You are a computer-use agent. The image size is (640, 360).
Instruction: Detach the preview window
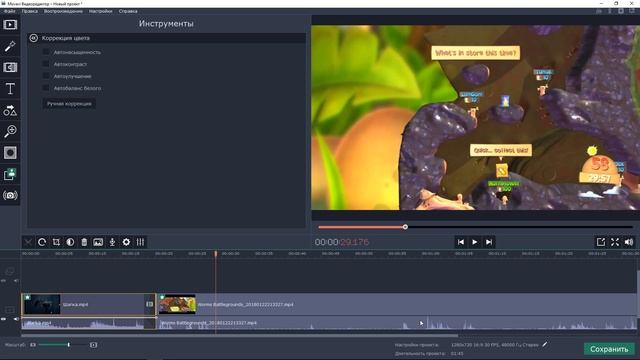tap(601, 242)
